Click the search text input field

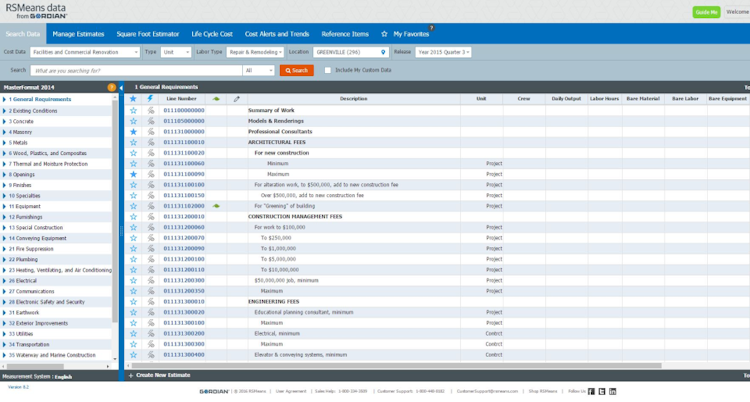136,70
